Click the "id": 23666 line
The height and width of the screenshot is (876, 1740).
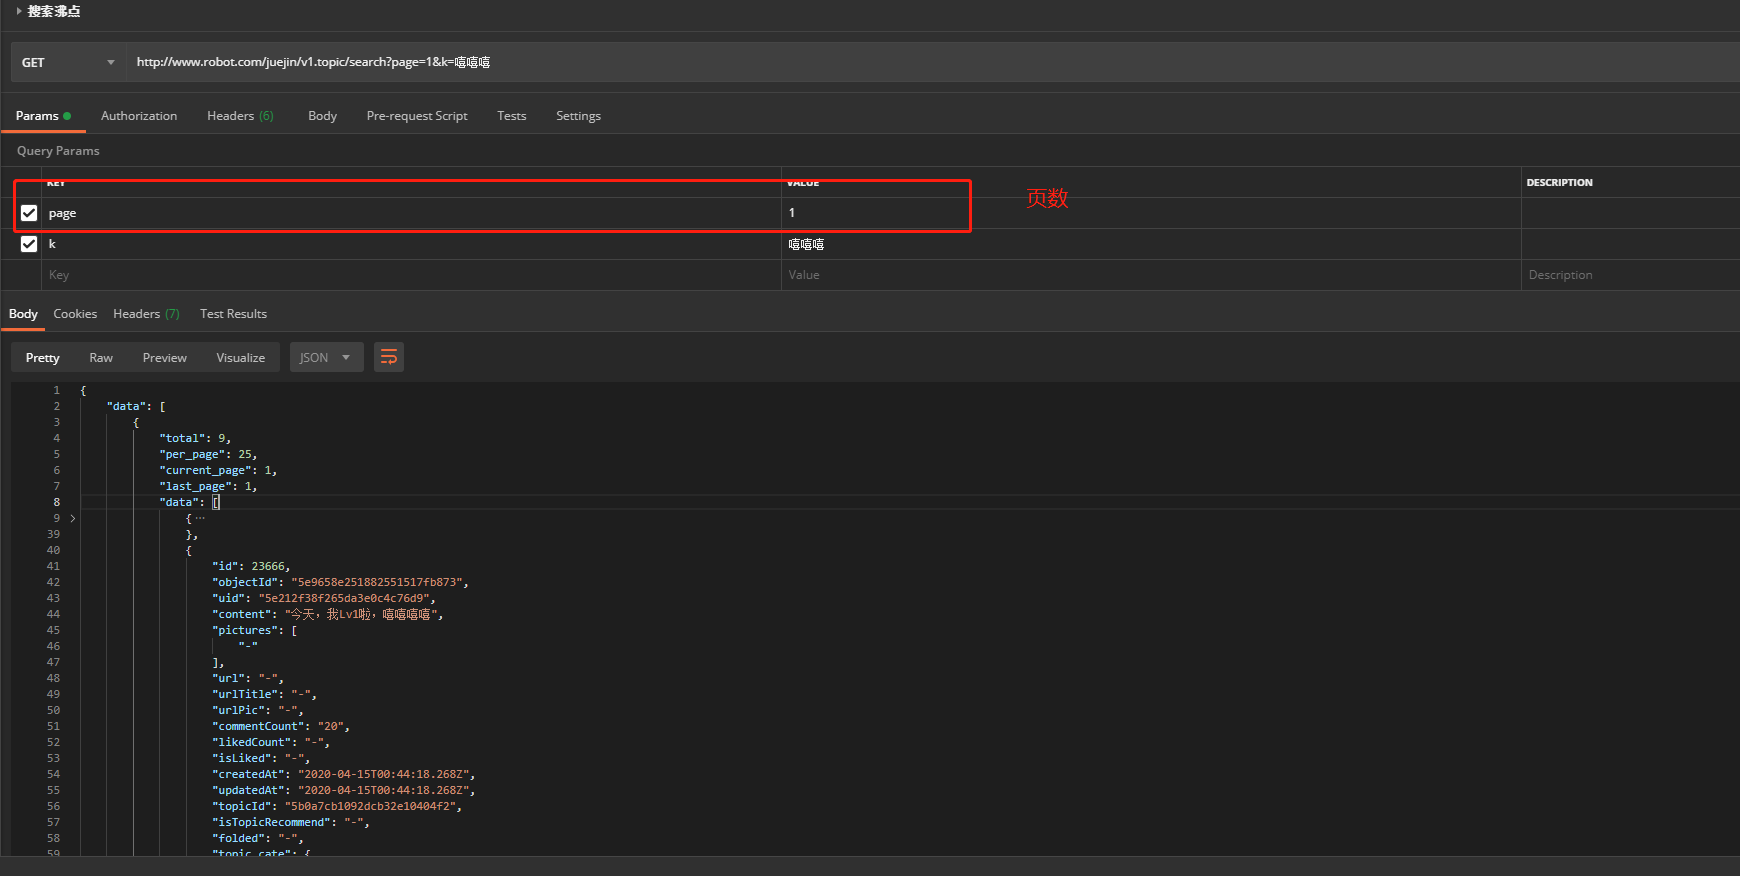click(x=251, y=566)
